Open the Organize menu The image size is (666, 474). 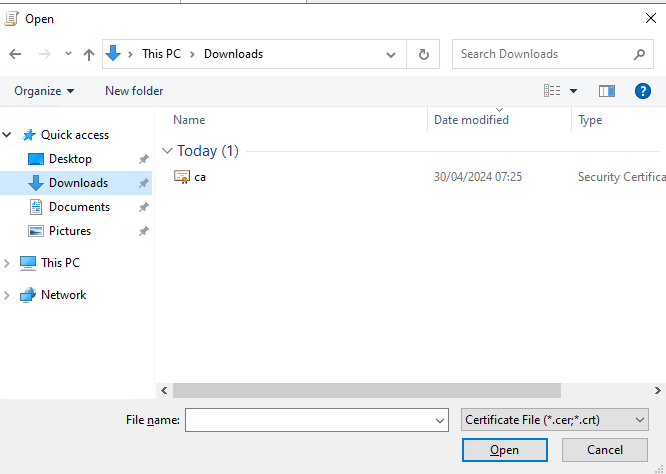point(44,91)
